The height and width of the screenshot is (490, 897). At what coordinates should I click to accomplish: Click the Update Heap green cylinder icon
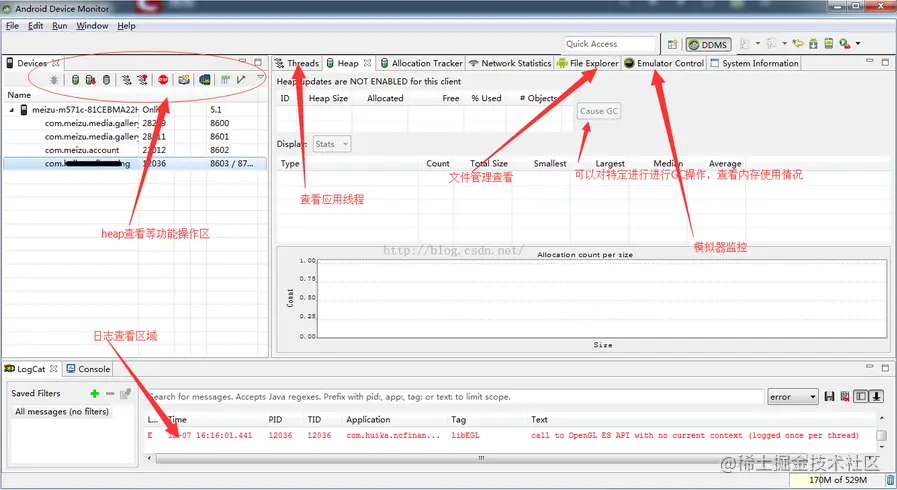[x=75, y=79]
